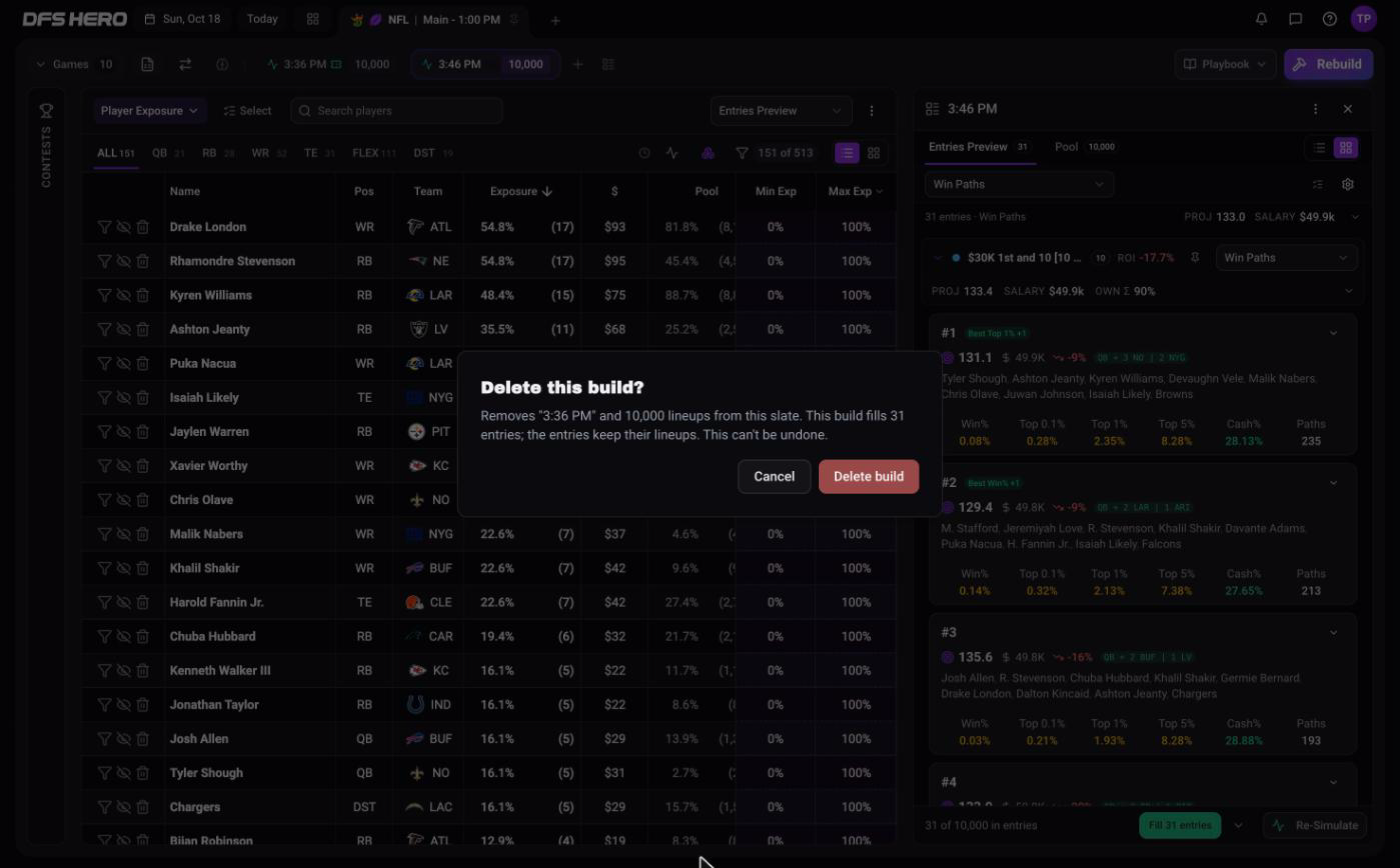Sort by the Exposure column header
Viewport: 1400px width, 868px height.
pyautogui.click(x=521, y=191)
